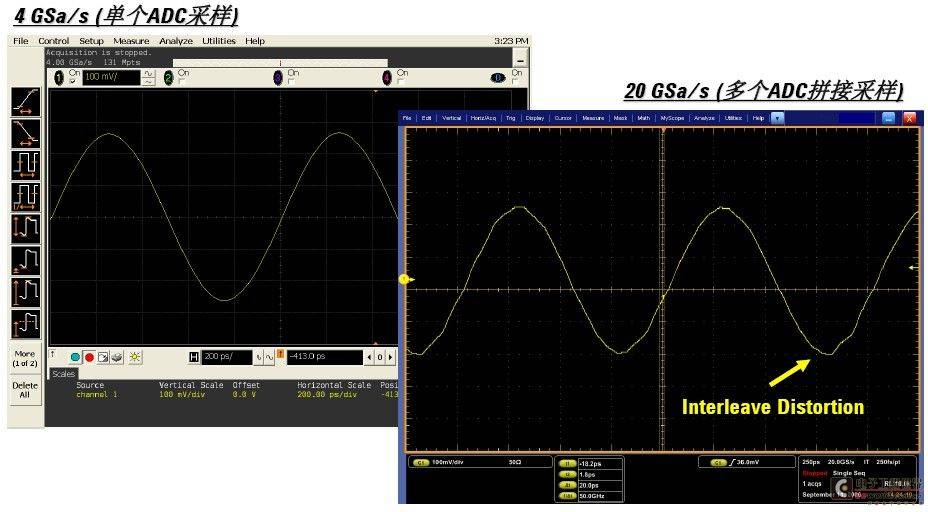The height and width of the screenshot is (512, 928).
Task: Click the More (1 of 2) button
Action: coord(25,358)
